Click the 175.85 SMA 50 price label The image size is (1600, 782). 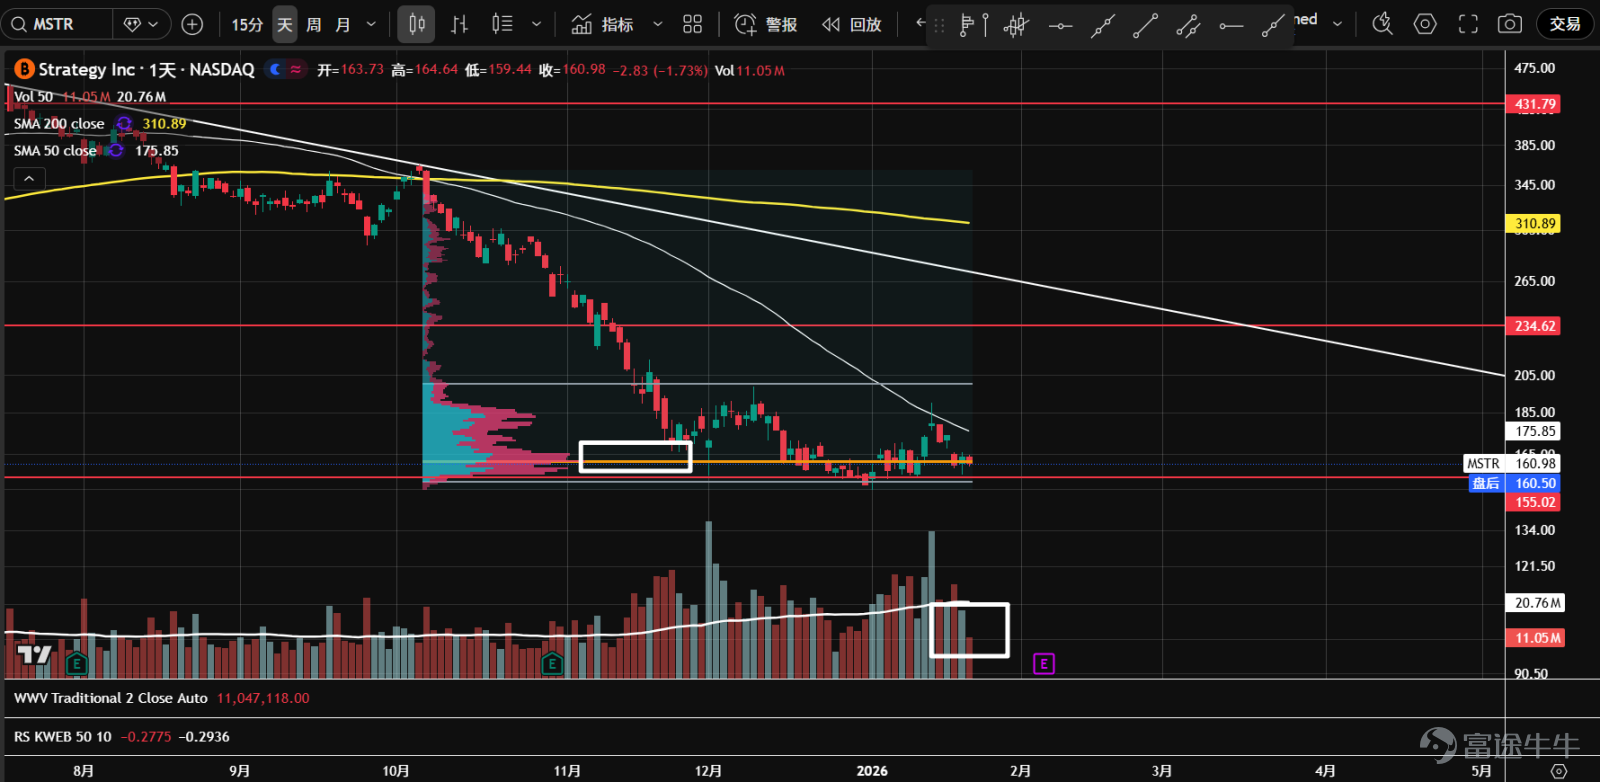(x=1534, y=432)
